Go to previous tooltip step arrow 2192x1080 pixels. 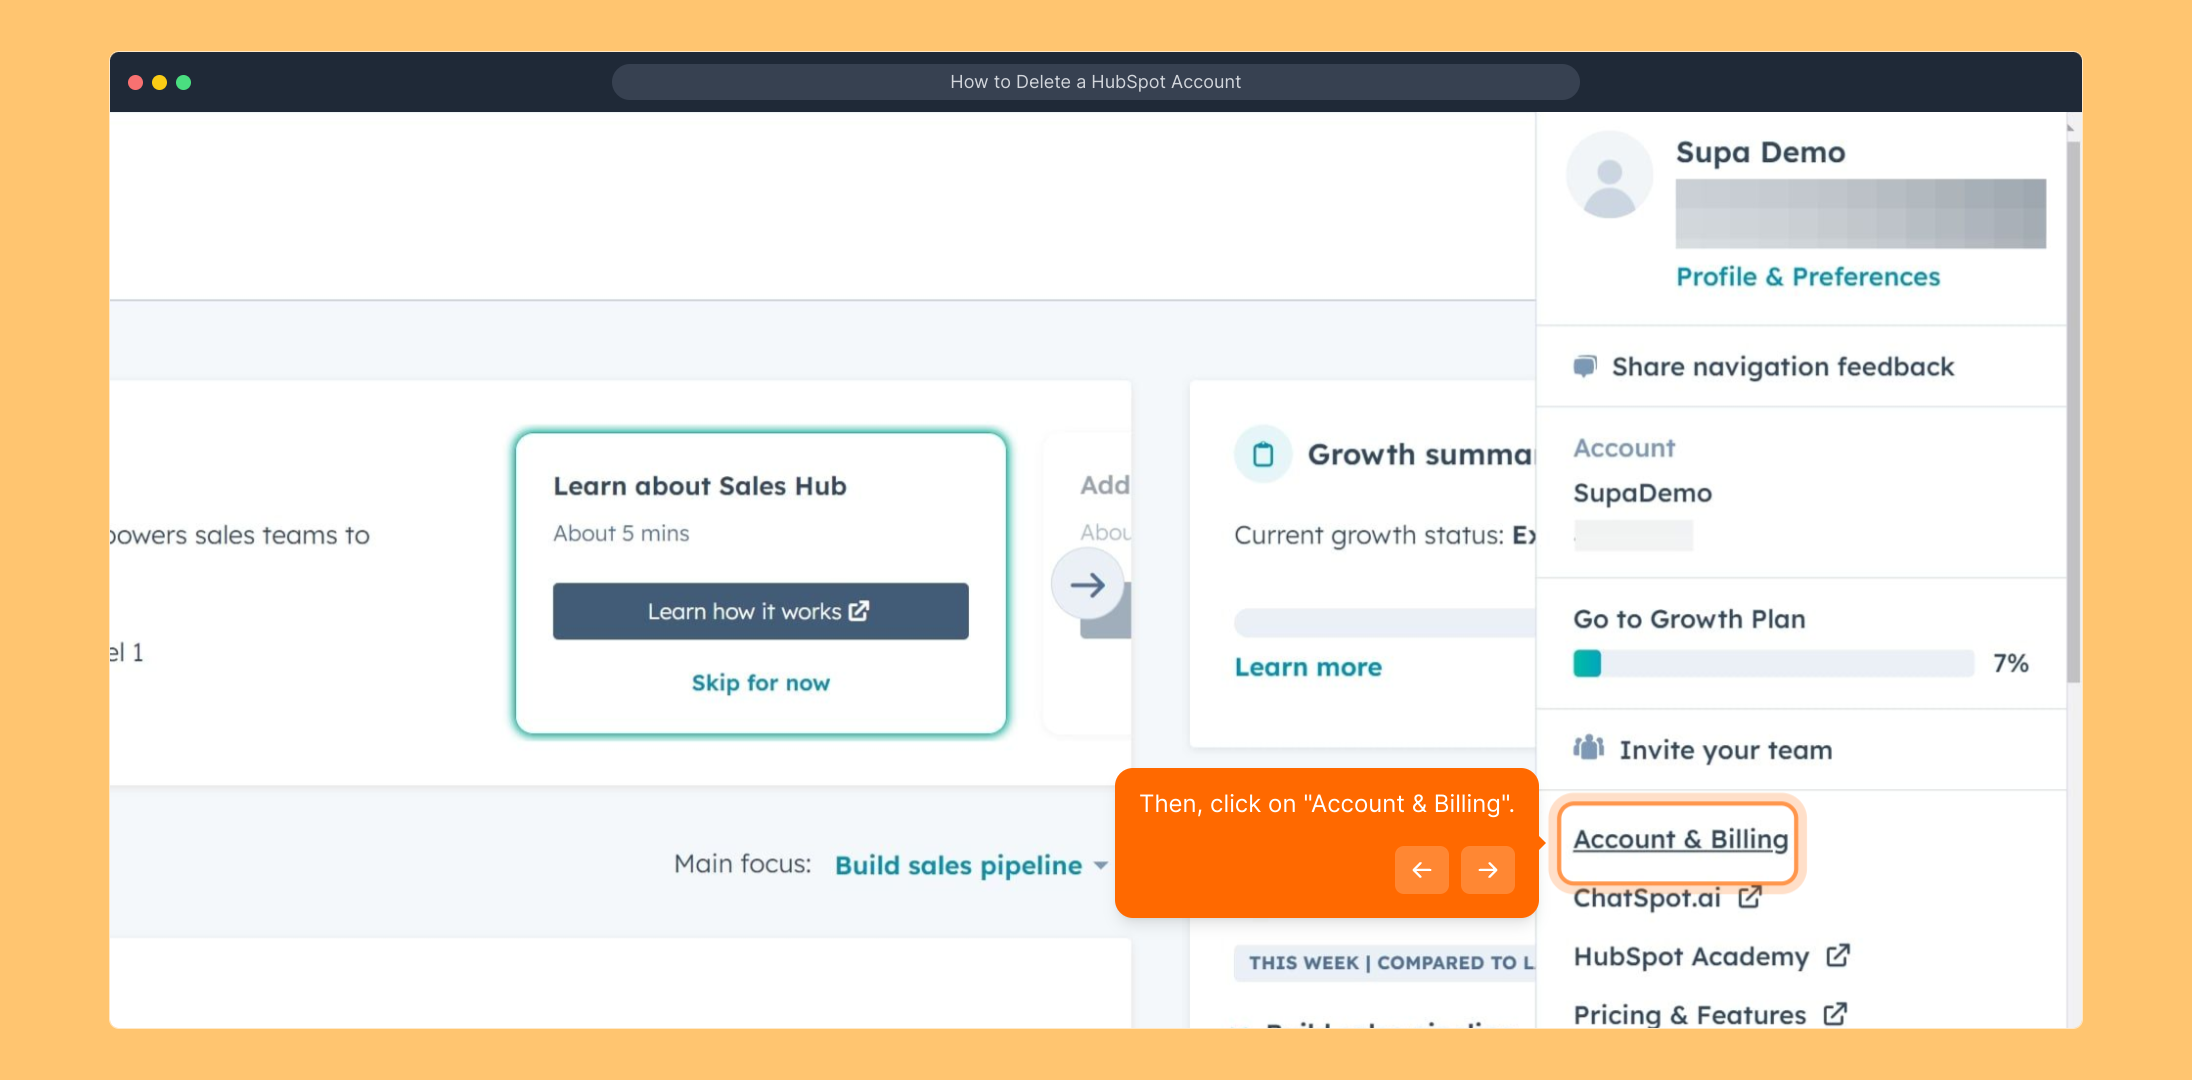coord(1421,870)
